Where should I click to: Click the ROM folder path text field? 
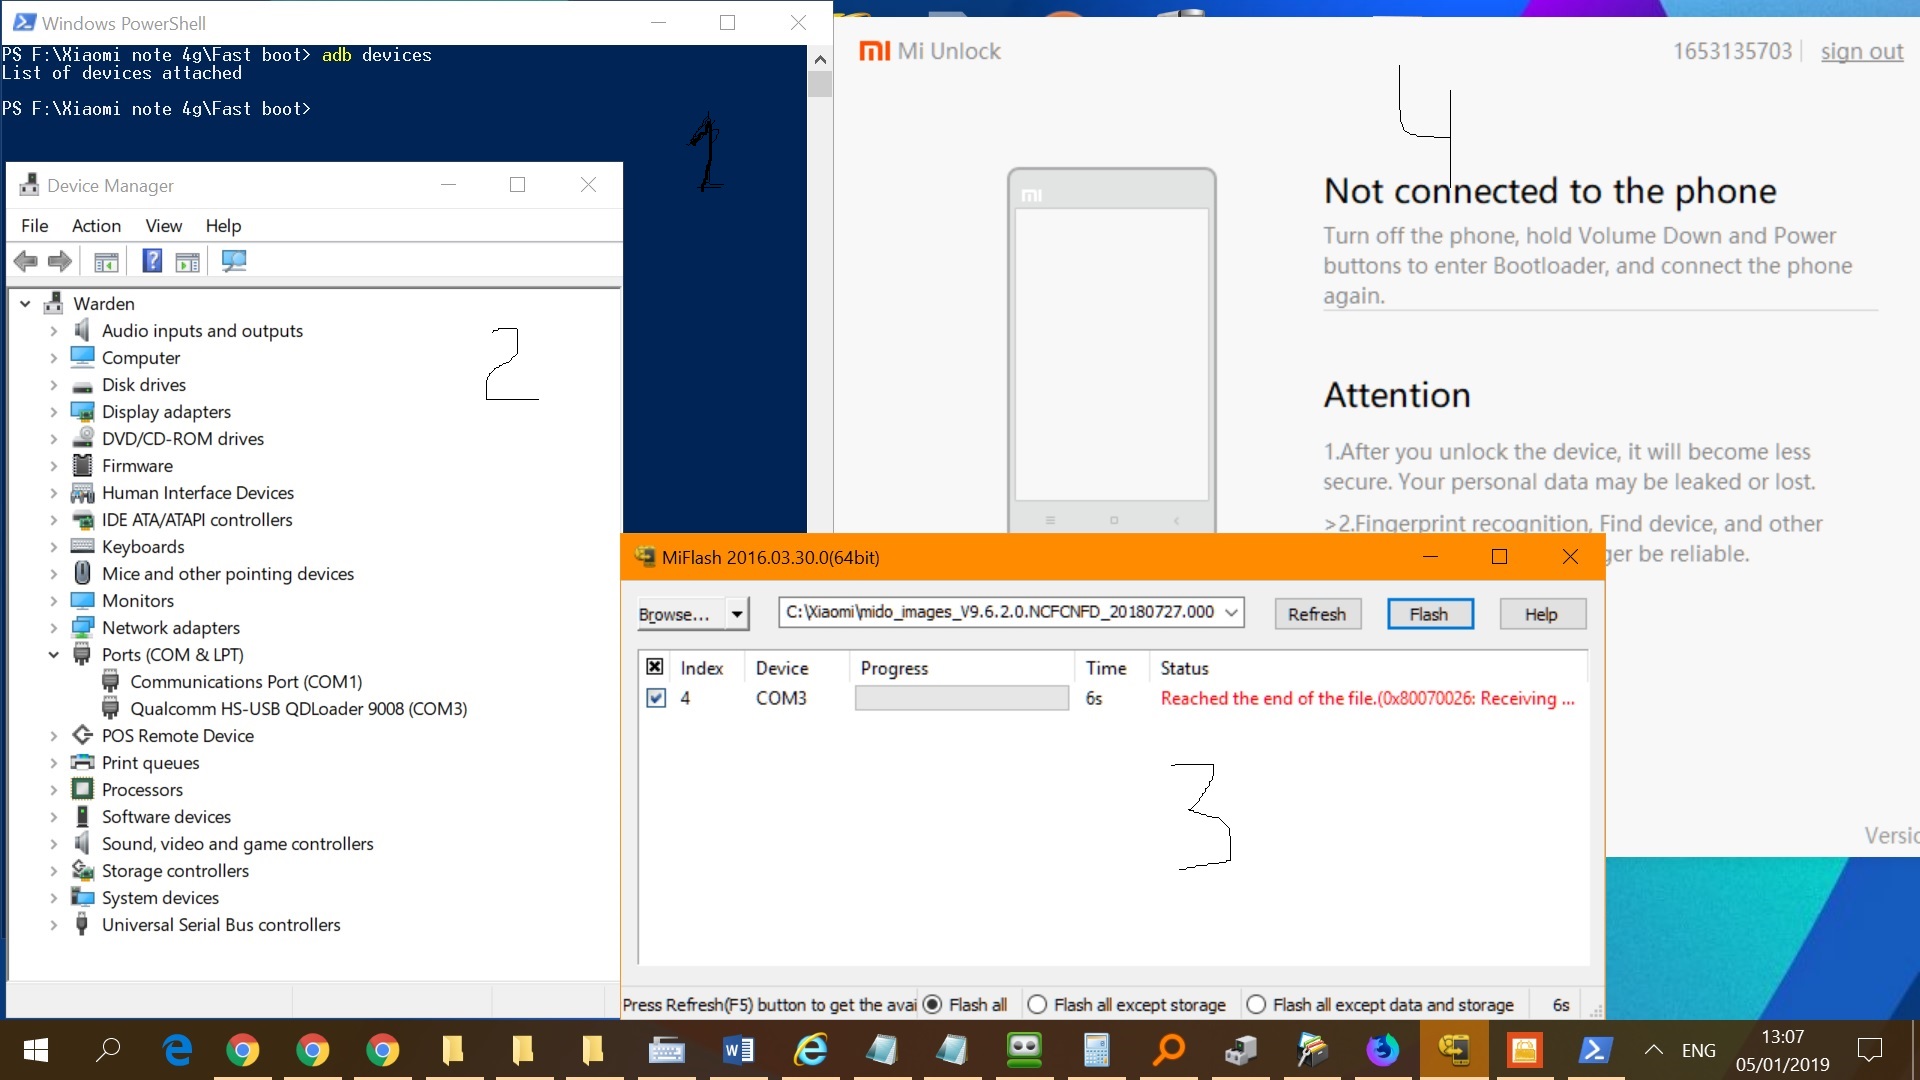click(1000, 611)
